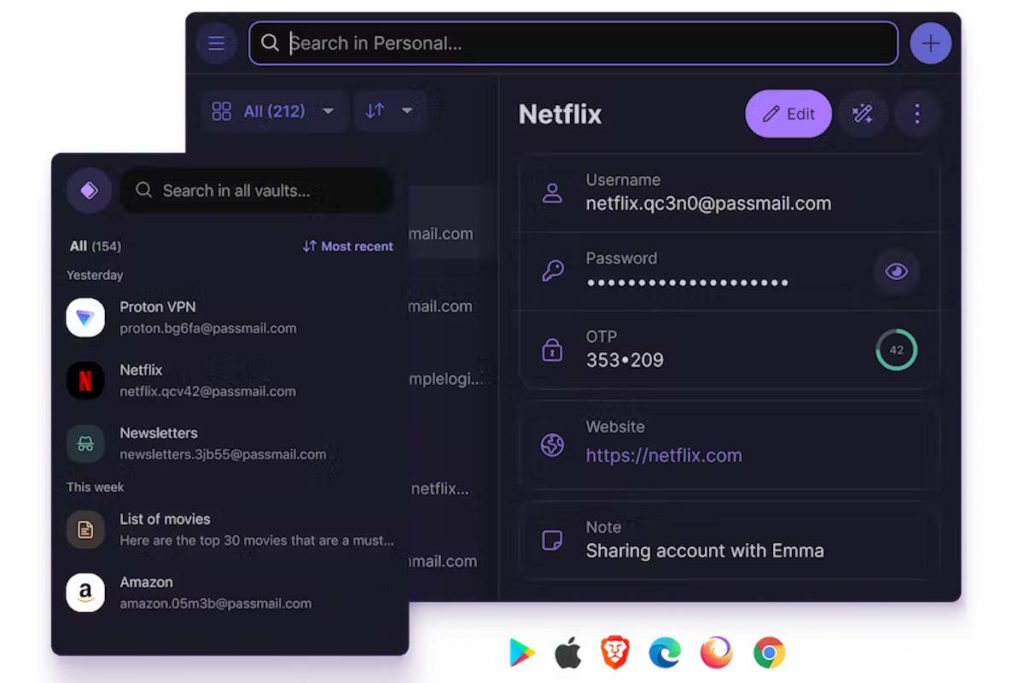Open the hamburger menu in main window

tap(216, 43)
